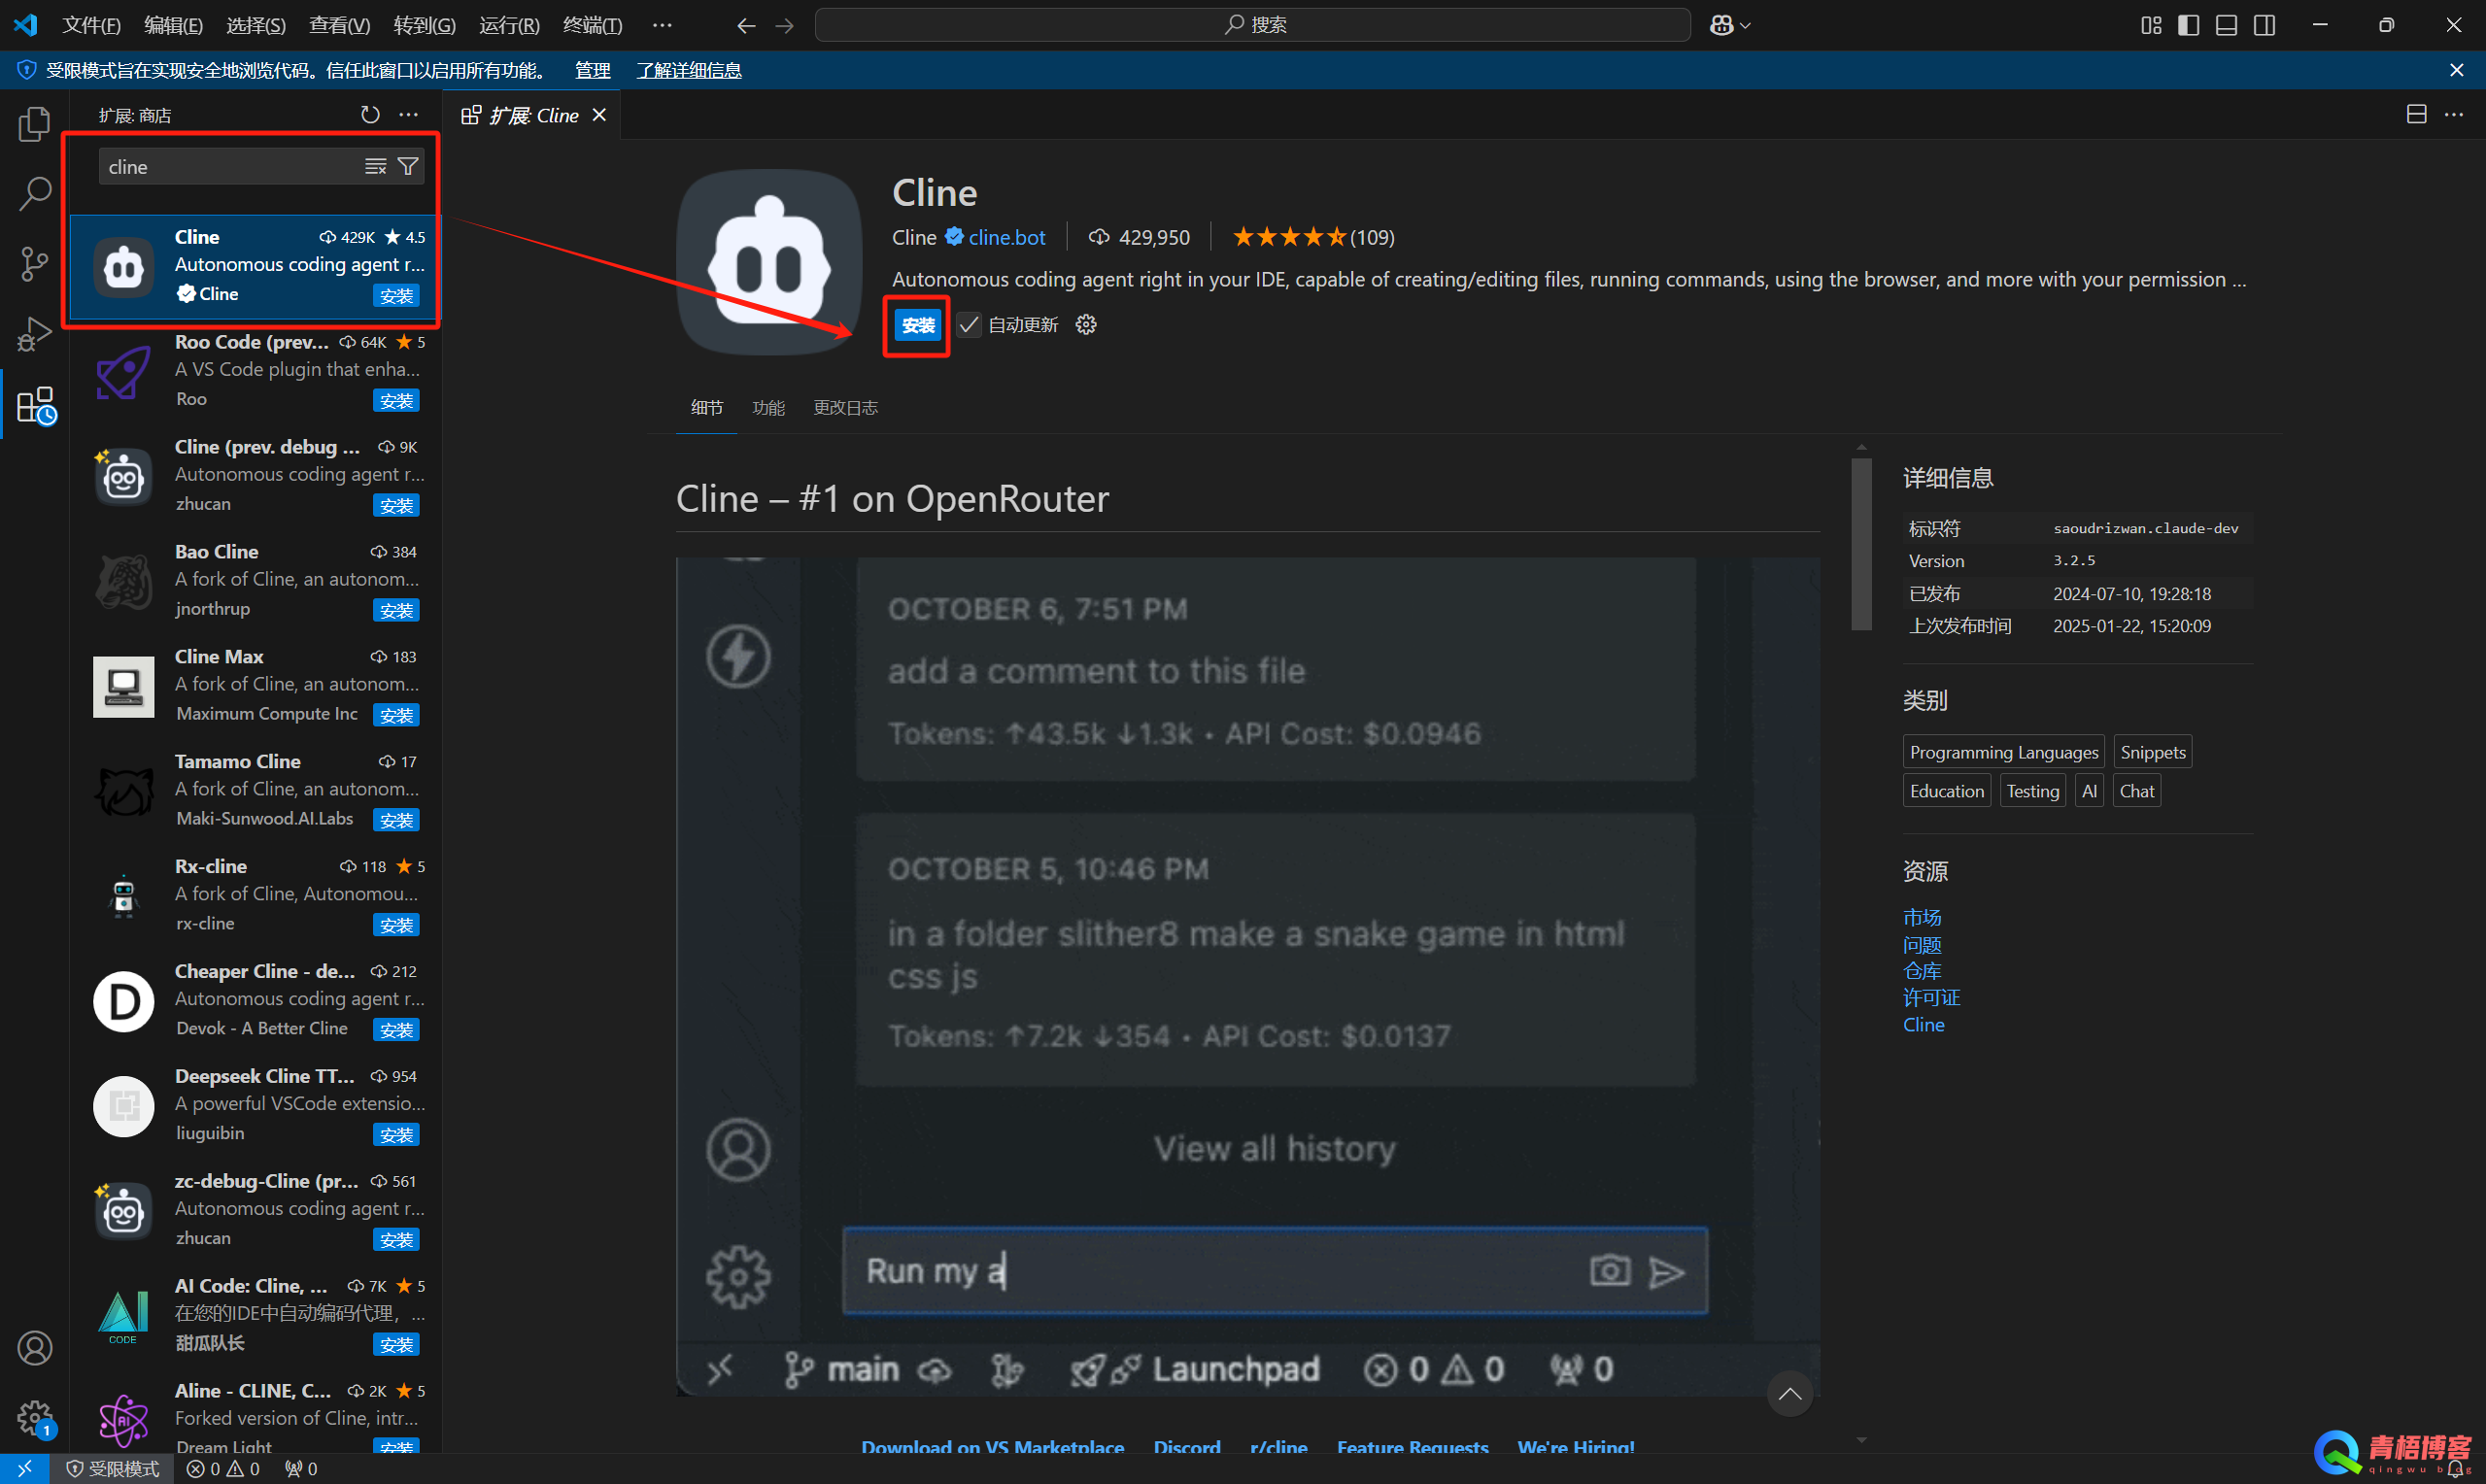The image size is (2486, 1484).
Task: Click 管理 in restricted mode banner
Action: pyautogui.click(x=592, y=70)
